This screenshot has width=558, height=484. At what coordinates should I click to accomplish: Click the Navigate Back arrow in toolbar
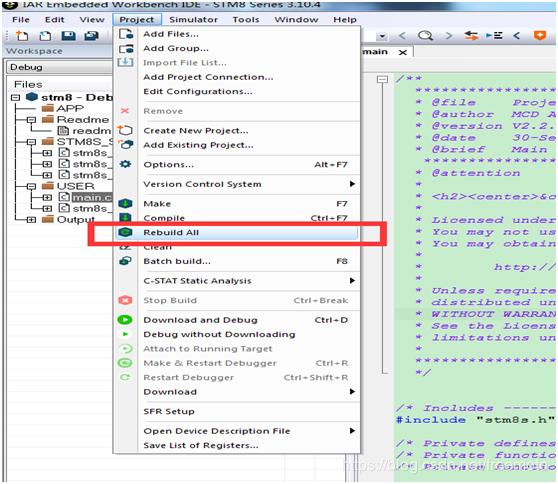402,36
